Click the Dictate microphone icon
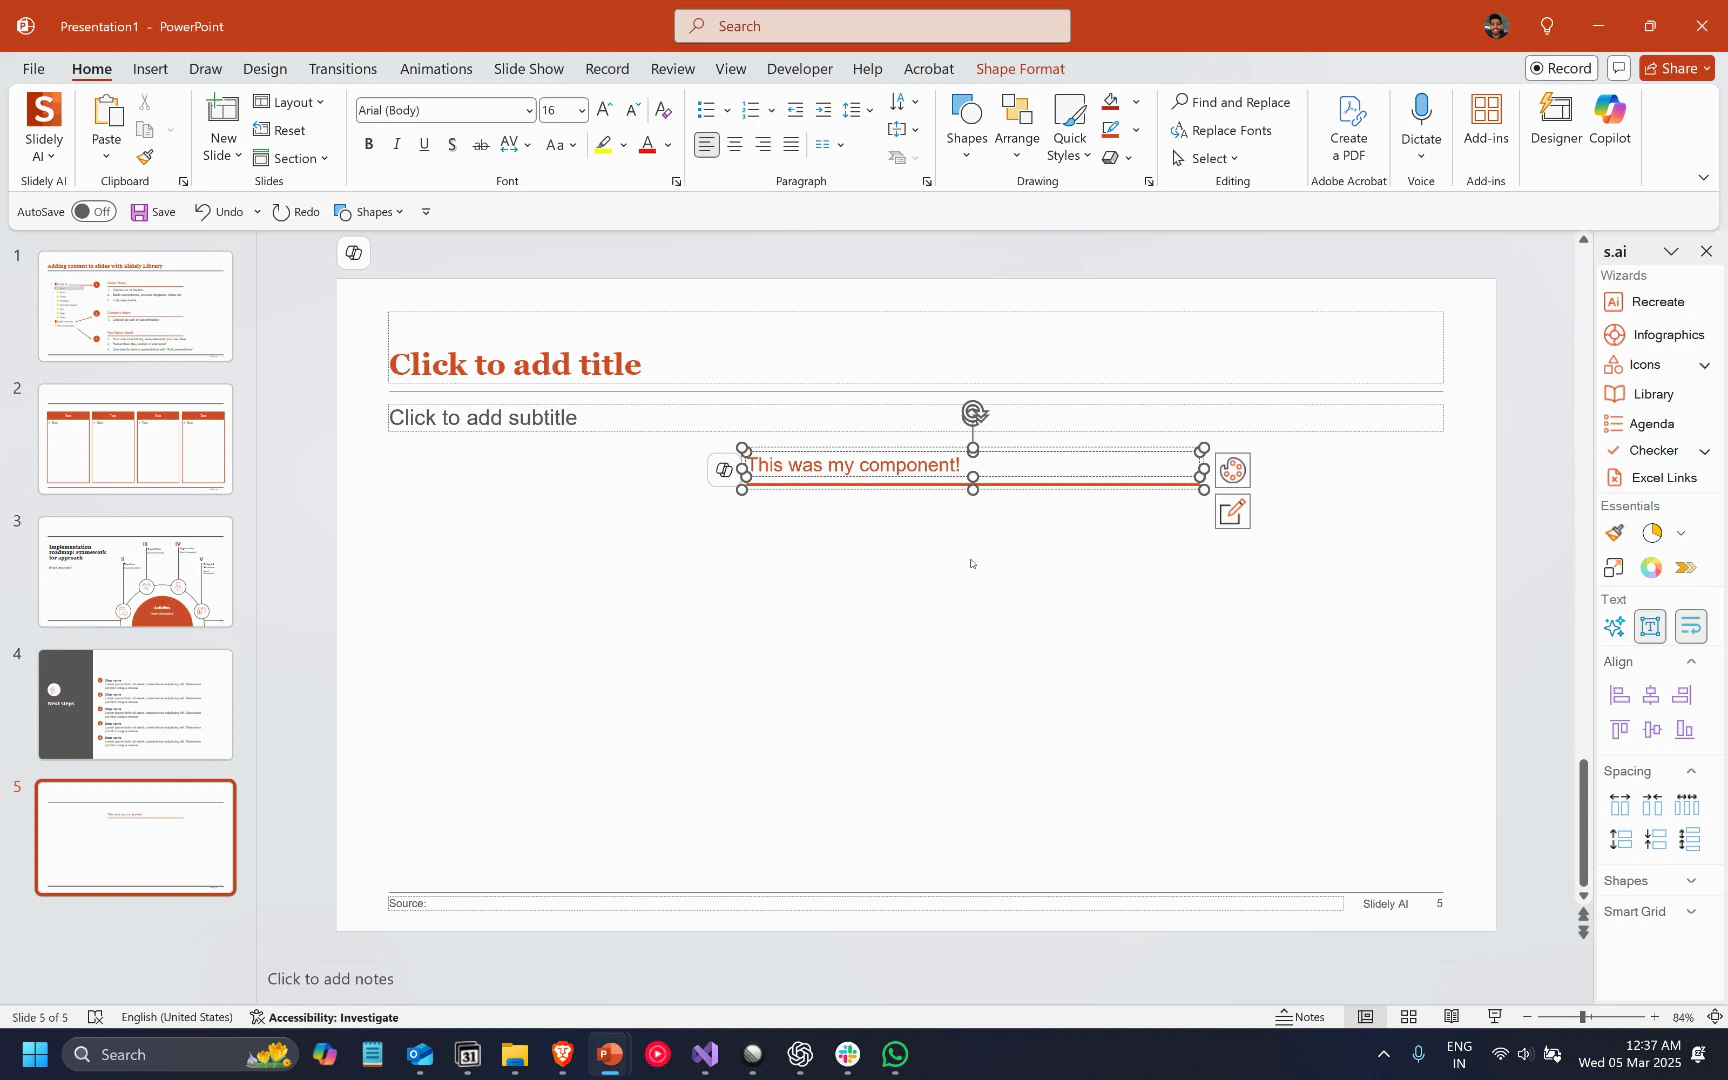 tap(1420, 110)
